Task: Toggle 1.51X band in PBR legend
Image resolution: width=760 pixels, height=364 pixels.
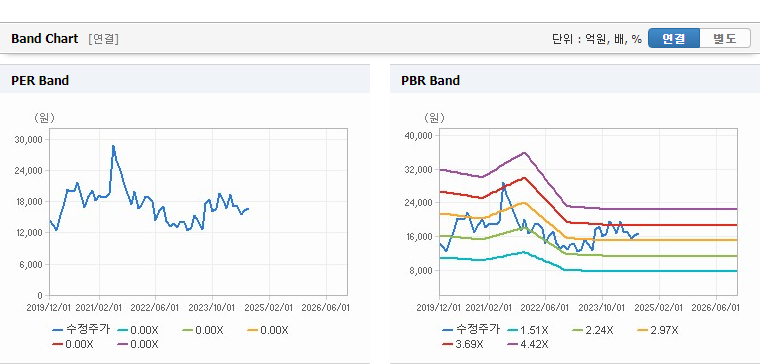Action: pyautogui.click(x=528, y=330)
